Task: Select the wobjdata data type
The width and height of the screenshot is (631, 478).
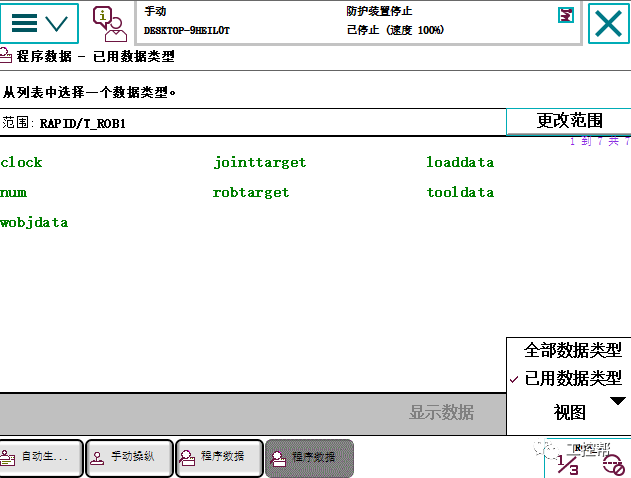Action: (x=34, y=222)
